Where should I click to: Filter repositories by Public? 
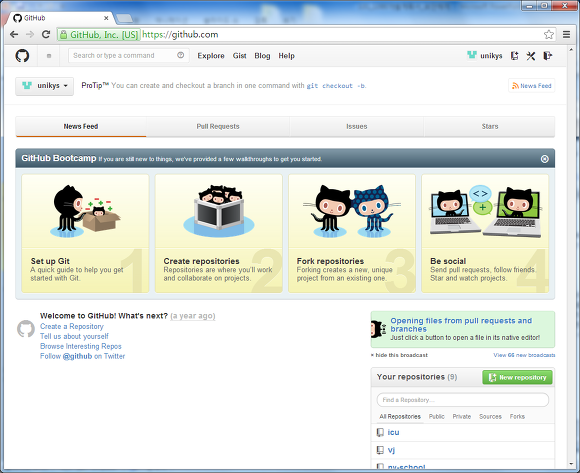click(x=437, y=416)
